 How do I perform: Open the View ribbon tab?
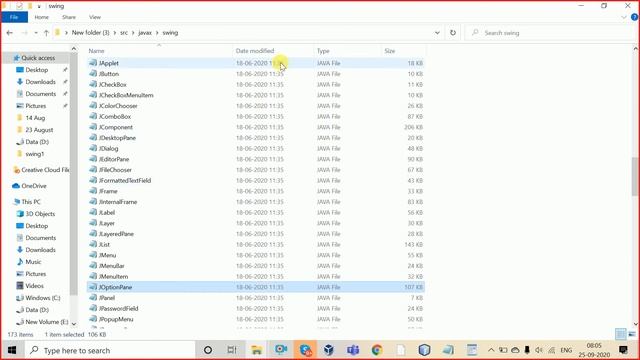click(x=95, y=17)
